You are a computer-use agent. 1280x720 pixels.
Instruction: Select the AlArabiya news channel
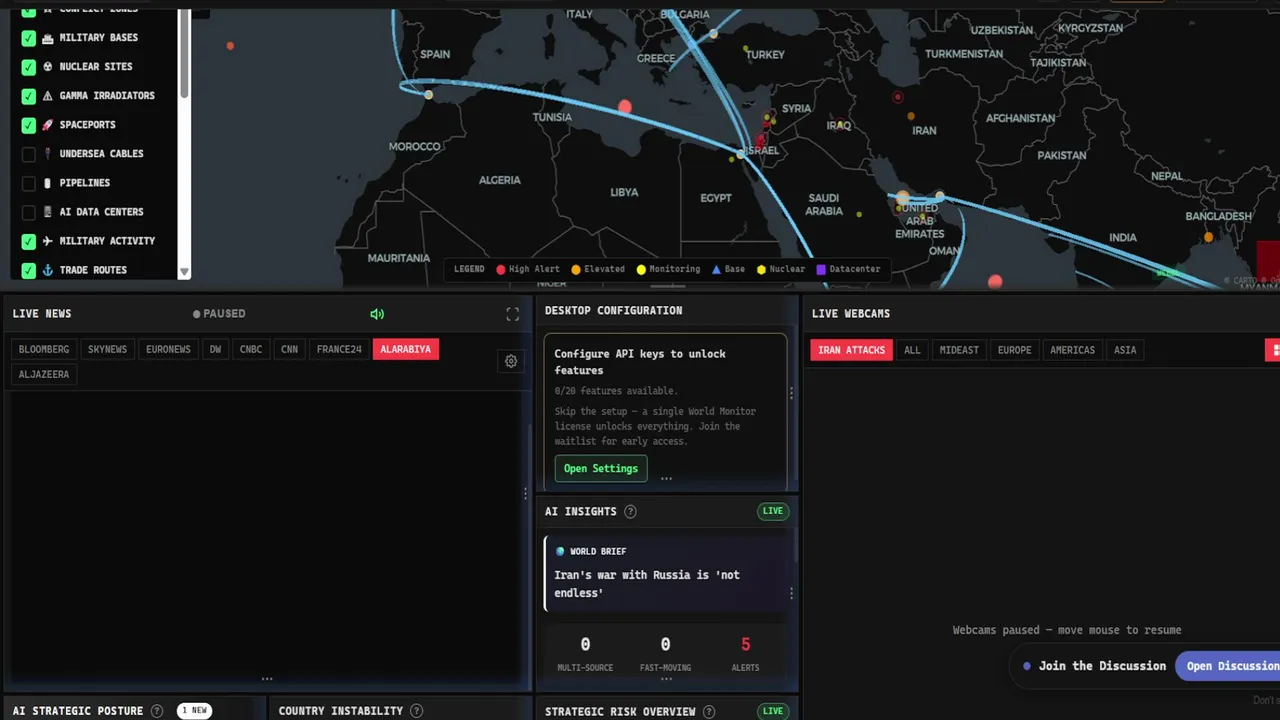coord(406,350)
